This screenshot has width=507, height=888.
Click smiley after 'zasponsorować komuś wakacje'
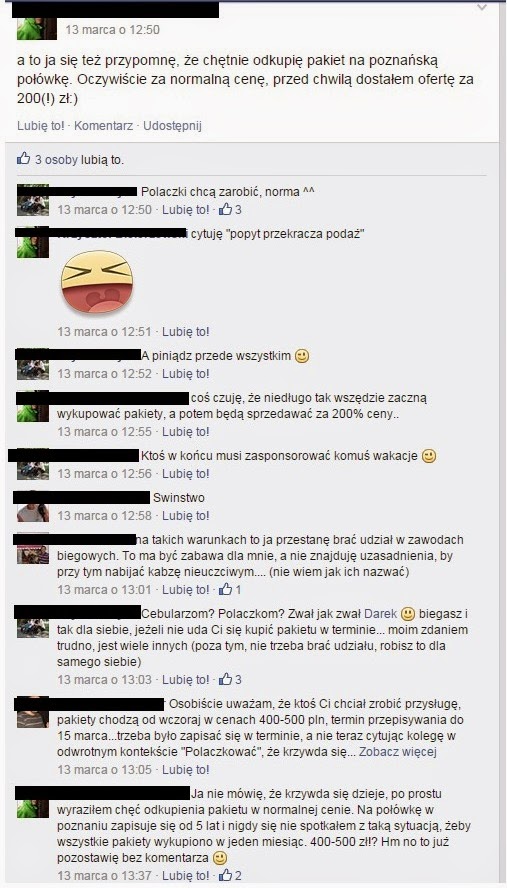(429, 456)
